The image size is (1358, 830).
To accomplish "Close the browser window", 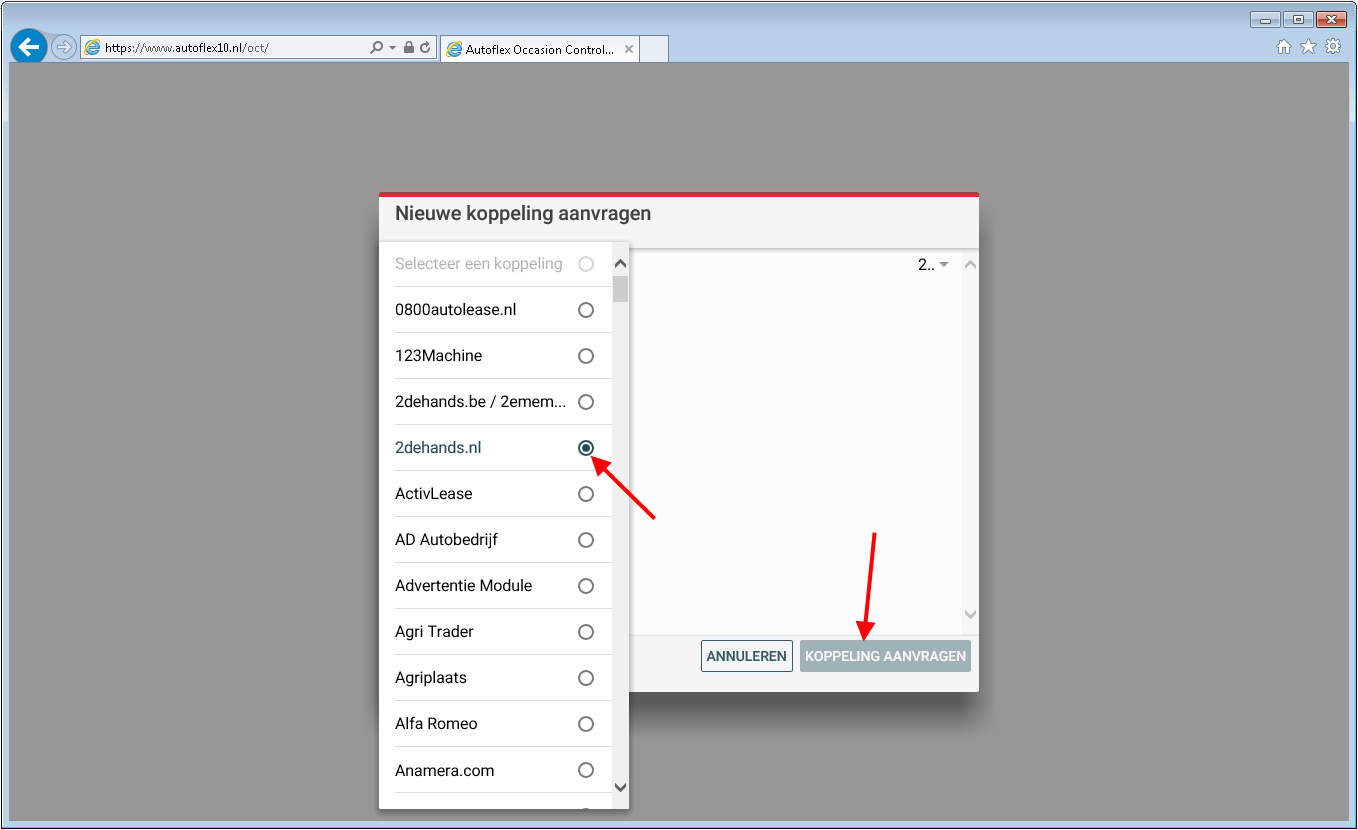I will [x=1331, y=19].
